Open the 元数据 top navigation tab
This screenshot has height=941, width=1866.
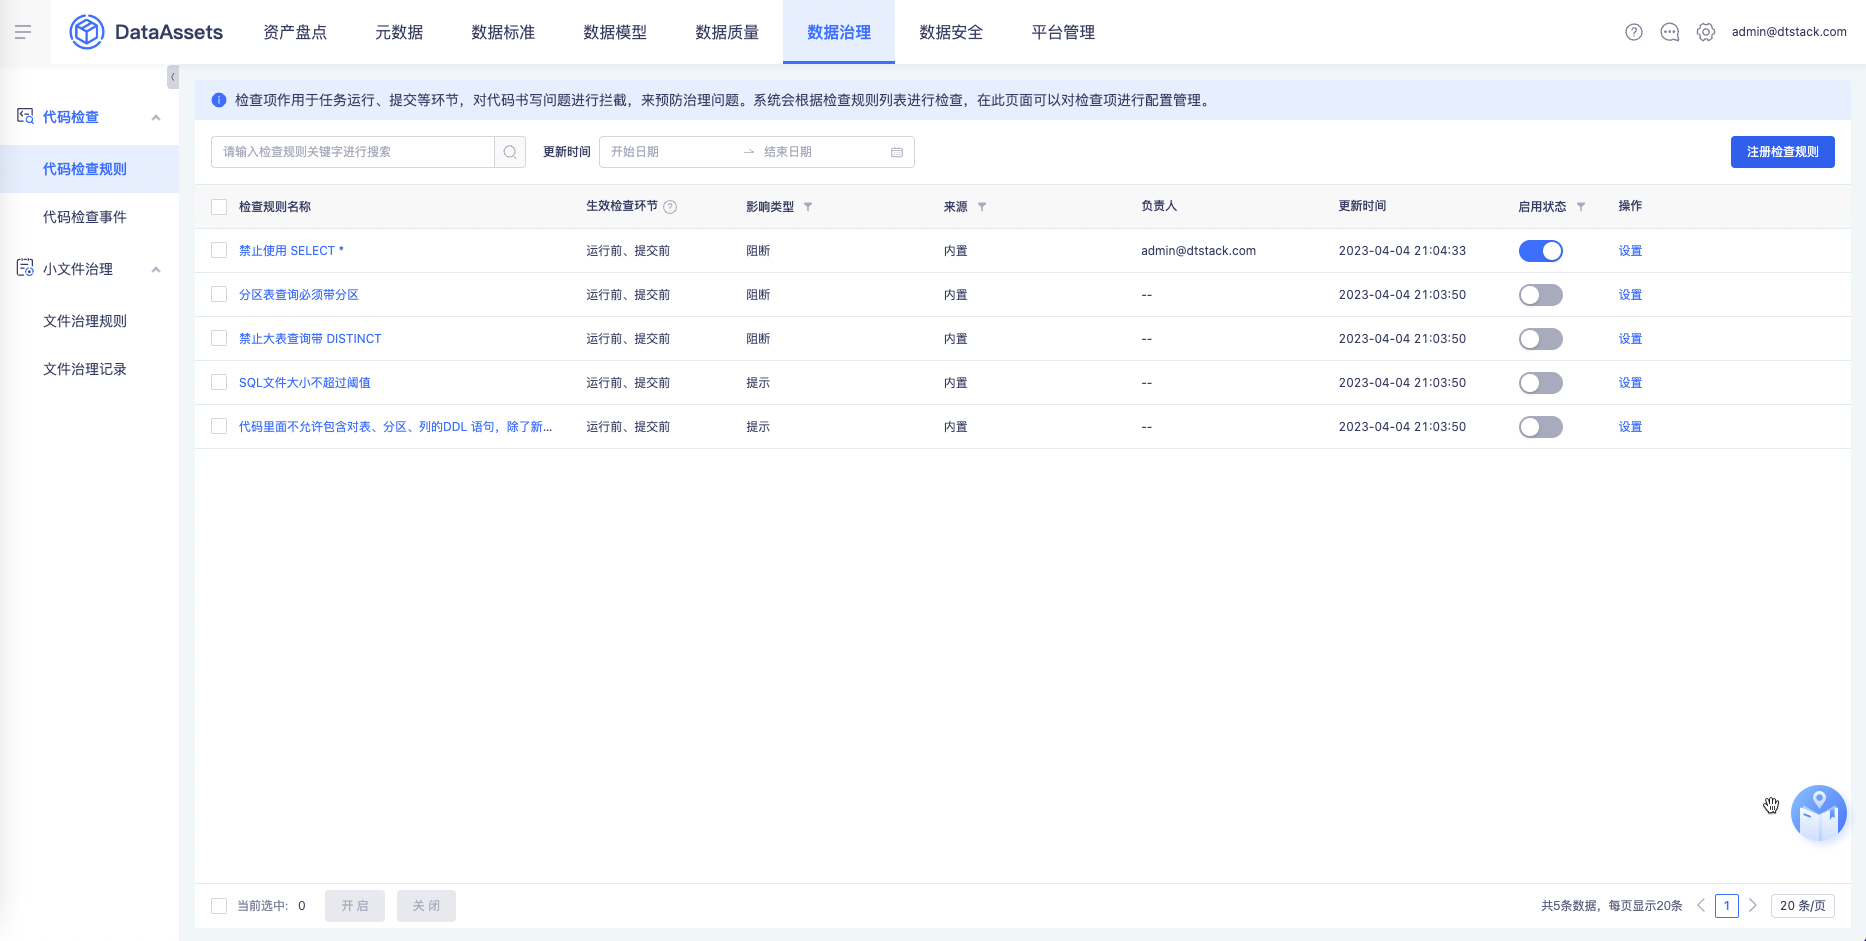point(399,32)
